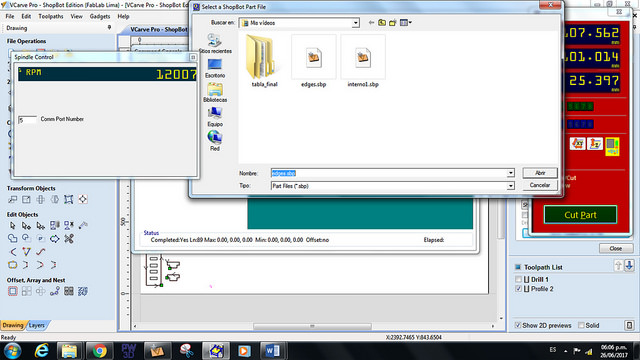Open Internet Explorer from taskbar
The image size is (640, 360).
[x=41, y=351]
